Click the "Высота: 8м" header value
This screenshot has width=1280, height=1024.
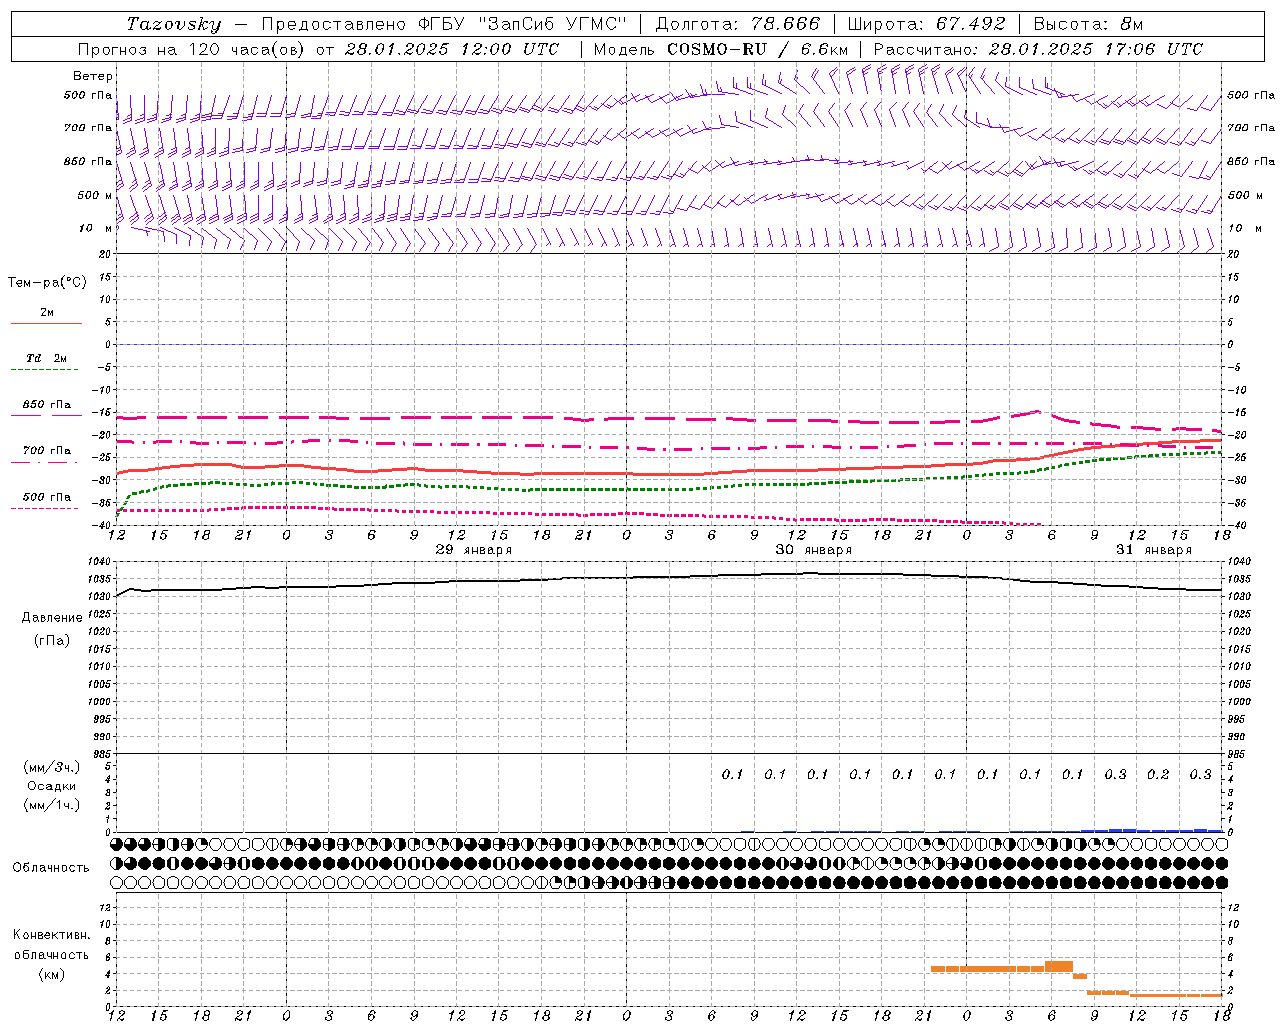tap(1088, 24)
